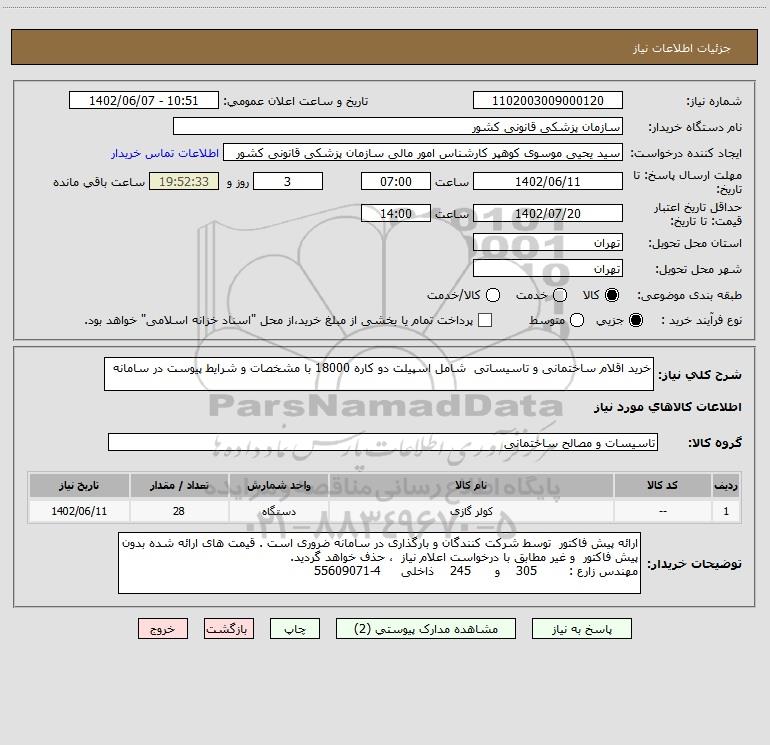
Task: Click the خروج exit button
Action: click(163, 629)
